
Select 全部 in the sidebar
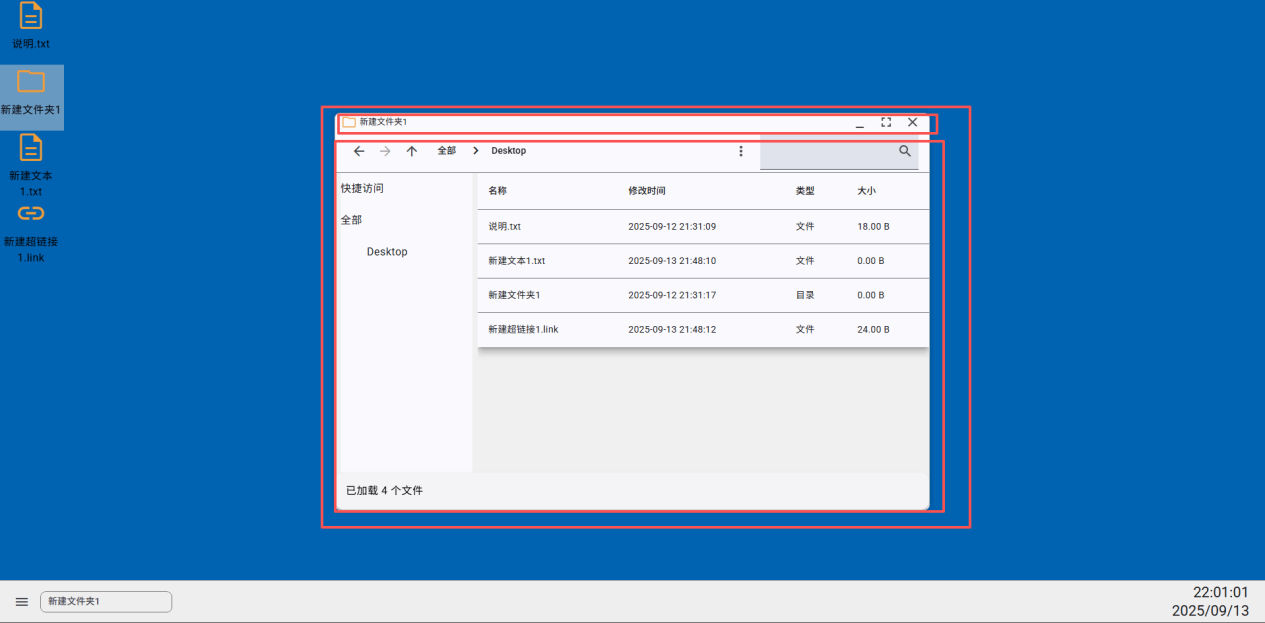pyautogui.click(x=351, y=219)
